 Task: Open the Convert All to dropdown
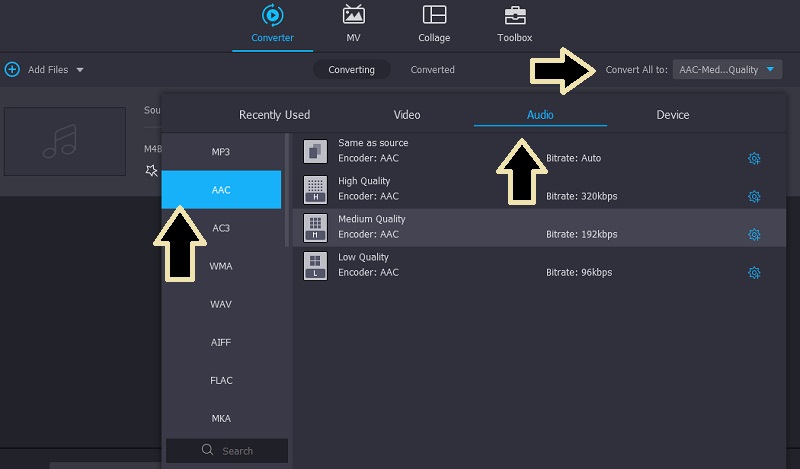(727, 70)
